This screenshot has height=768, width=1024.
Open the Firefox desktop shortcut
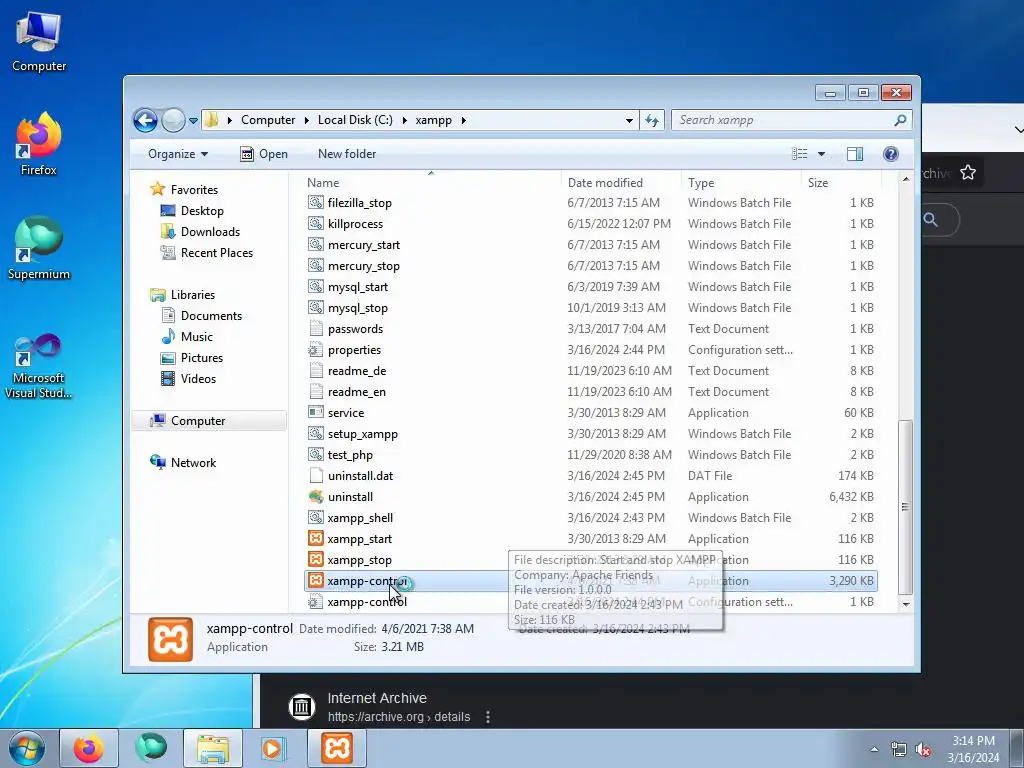click(x=39, y=144)
